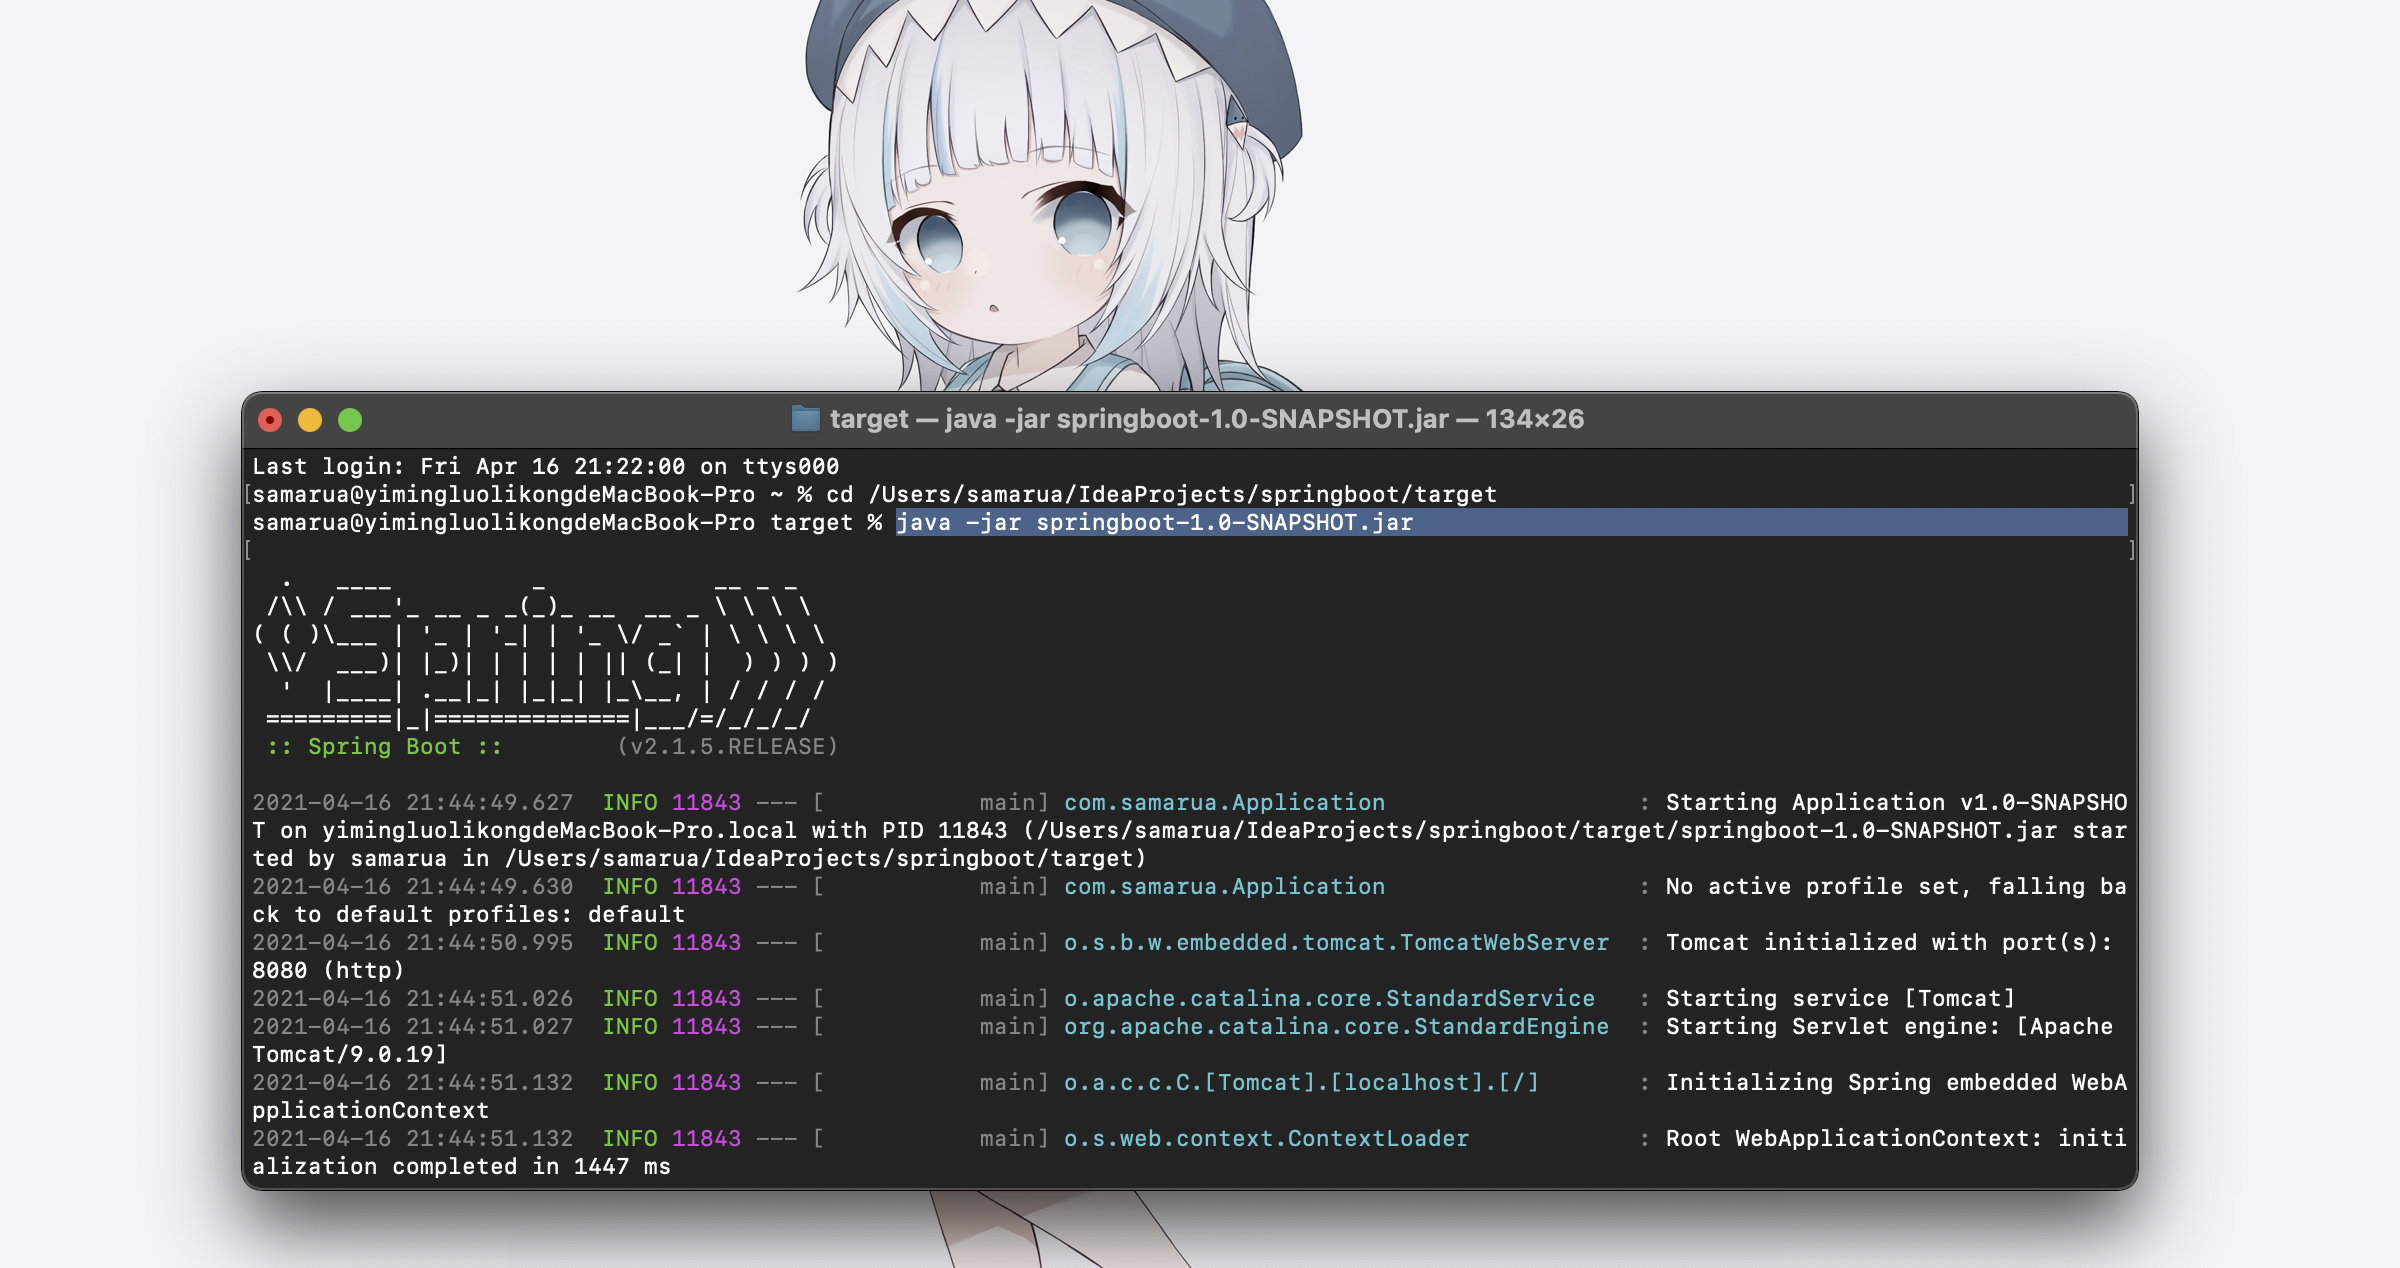Click timestamp '2021-04-16 21:44:49.630'
Image resolution: width=2400 pixels, height=1268 pixels.
(413, 886)
